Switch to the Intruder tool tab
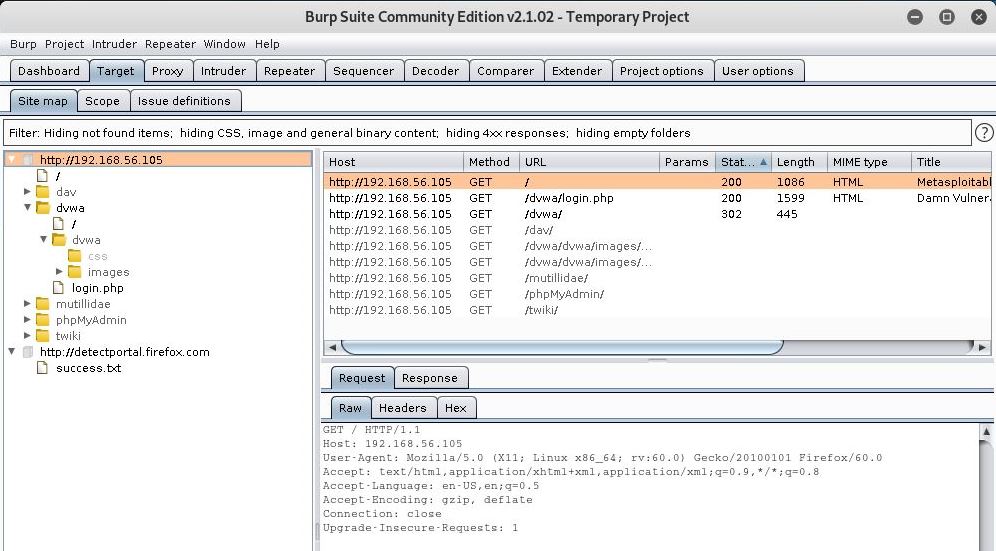Viewport: 996px width, 551px height. [x=224, y=71]
